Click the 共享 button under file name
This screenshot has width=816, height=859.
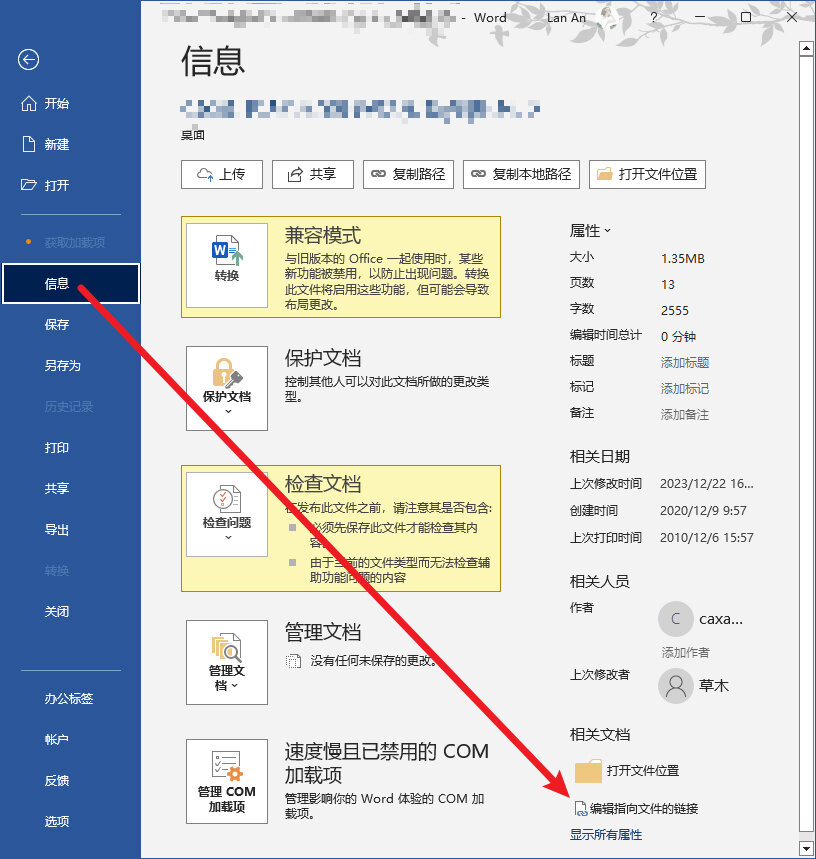click(x=313, y=174)
